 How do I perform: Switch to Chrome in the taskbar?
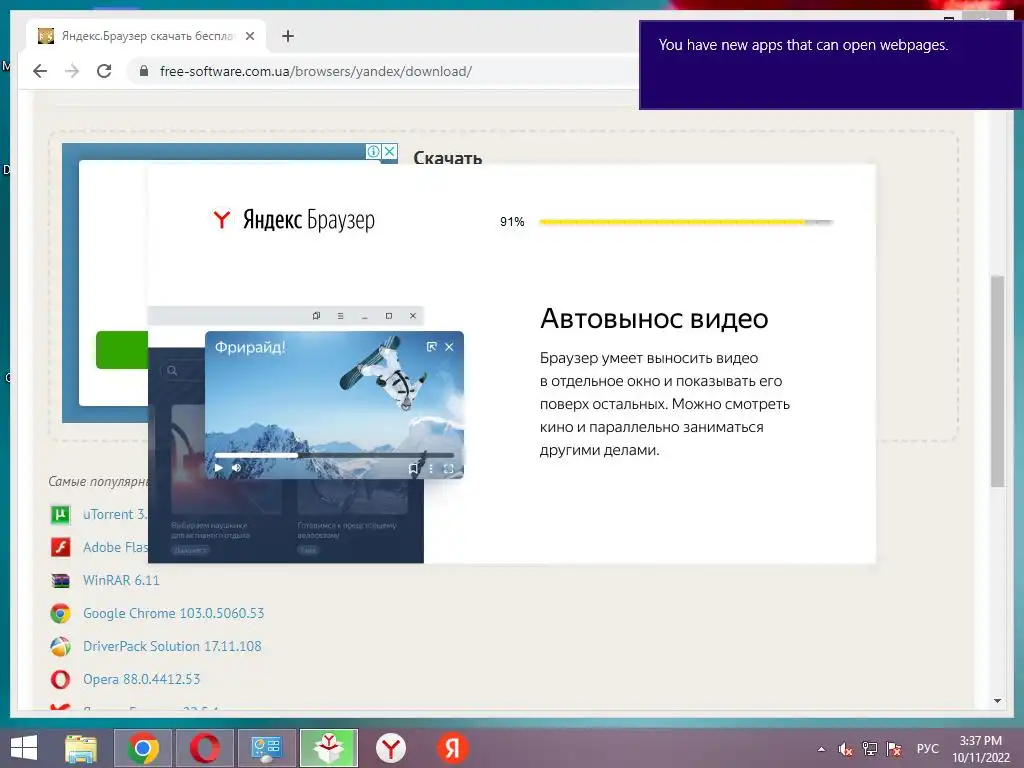point(143,748)
